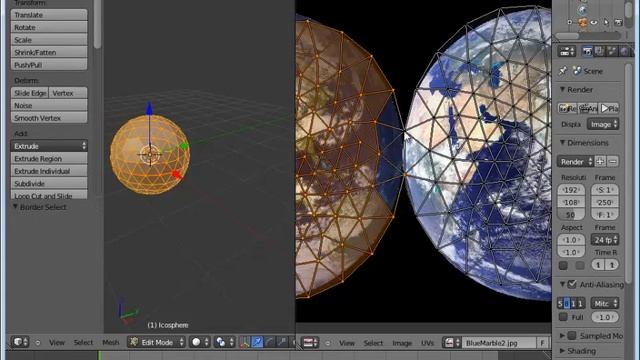Enable the rotate manipulator arc icon
The image size is (640, 360).
tap(269, 342)
